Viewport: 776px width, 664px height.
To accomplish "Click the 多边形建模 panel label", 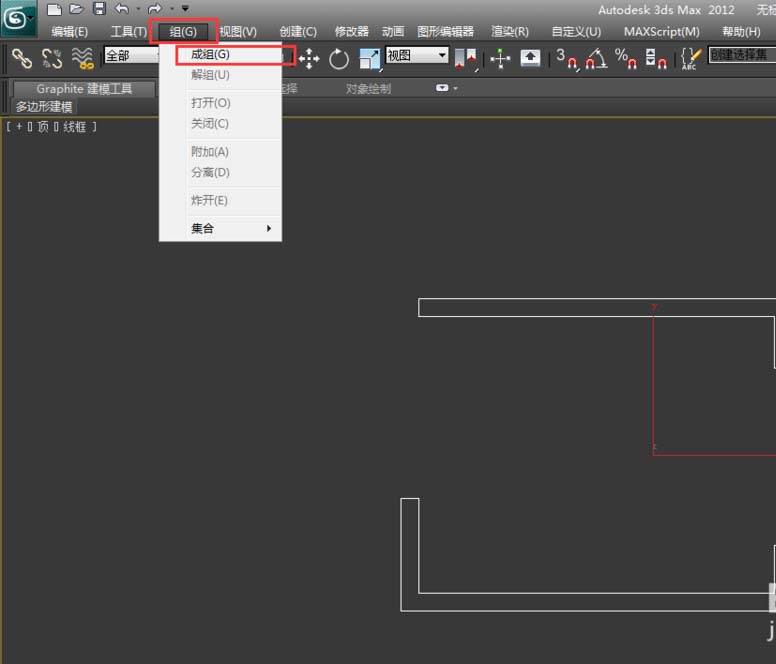I will pos(44,106).
